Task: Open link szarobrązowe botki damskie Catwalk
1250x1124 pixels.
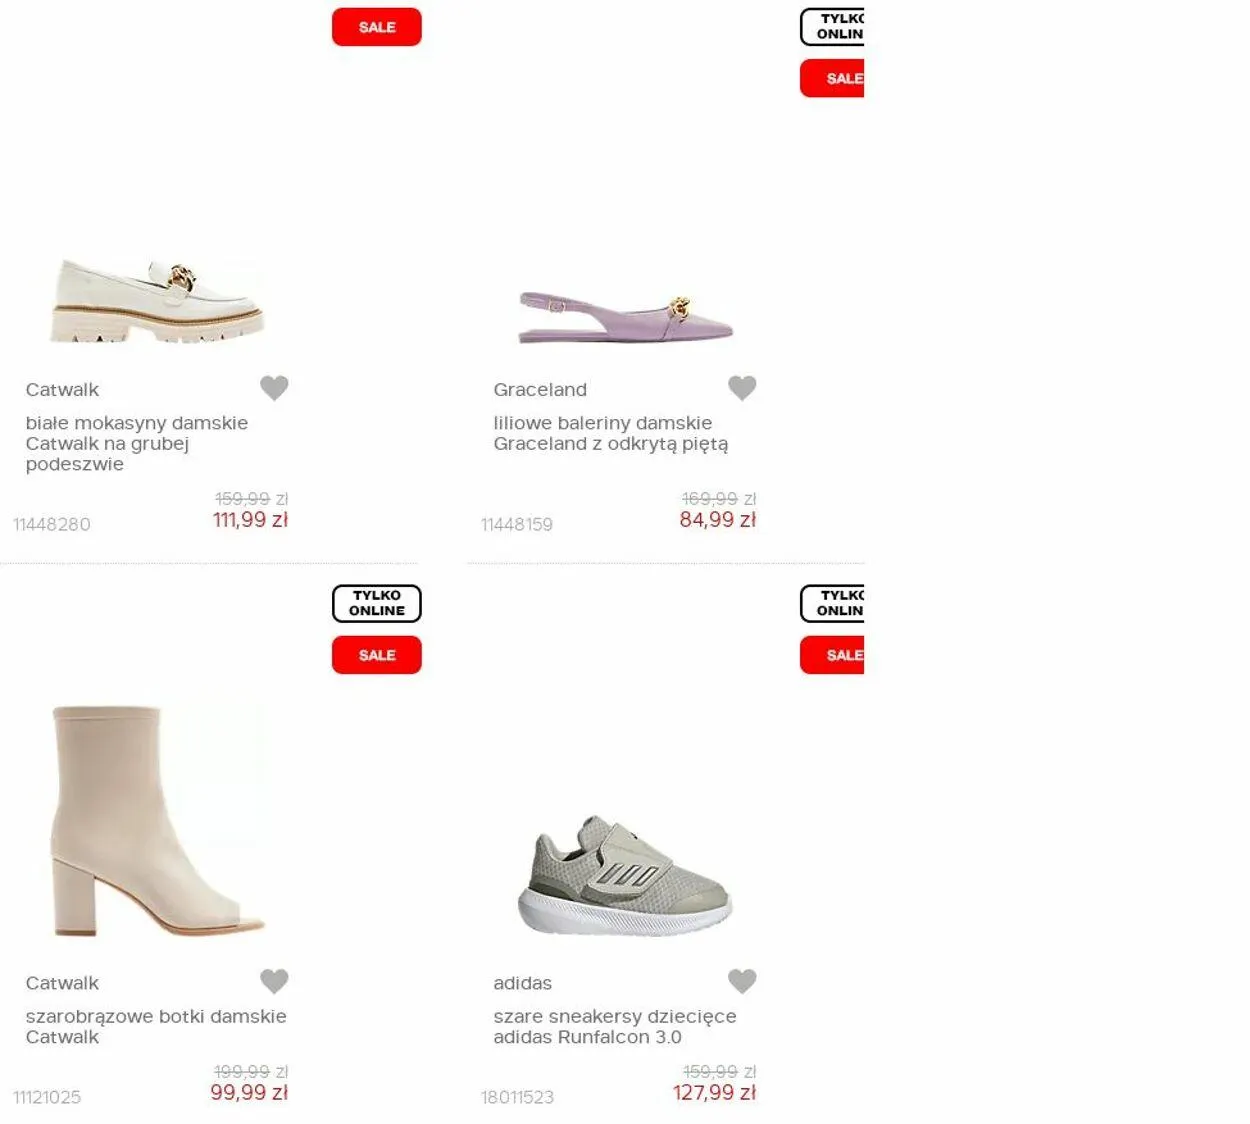Action: click(156, 1026)
